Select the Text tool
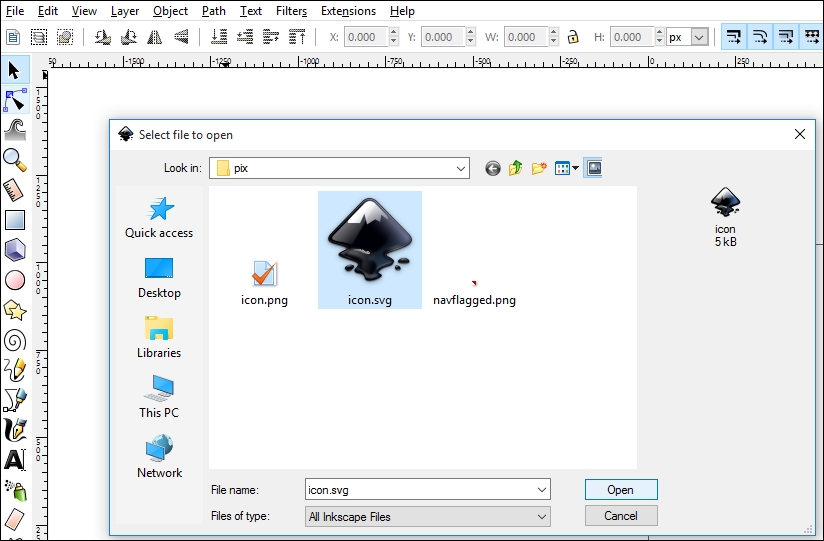Image resolution: width=824 pixels, height=541 pixels. (x=15, y=460)
